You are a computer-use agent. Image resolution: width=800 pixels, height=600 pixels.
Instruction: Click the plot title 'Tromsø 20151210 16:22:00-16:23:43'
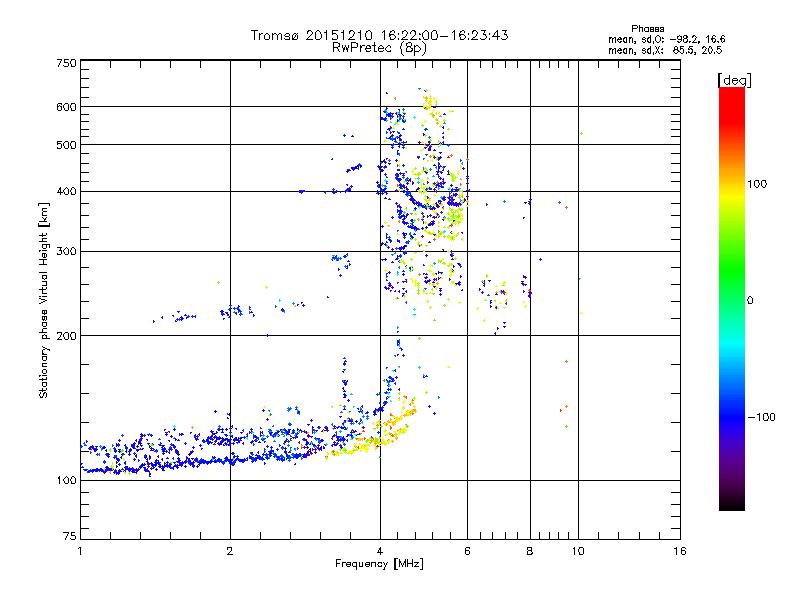point(379,35)
